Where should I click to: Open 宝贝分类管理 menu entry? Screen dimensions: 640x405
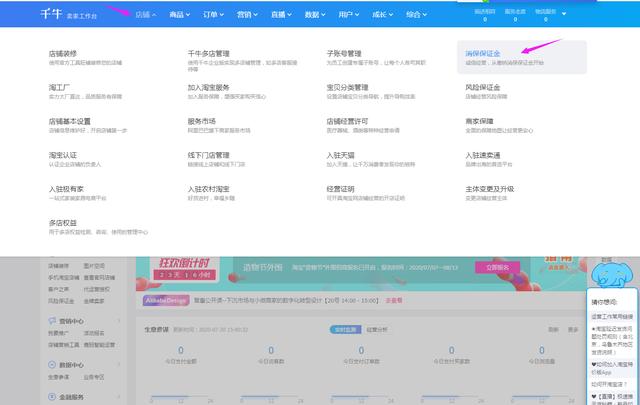click(x=347, y=87)
